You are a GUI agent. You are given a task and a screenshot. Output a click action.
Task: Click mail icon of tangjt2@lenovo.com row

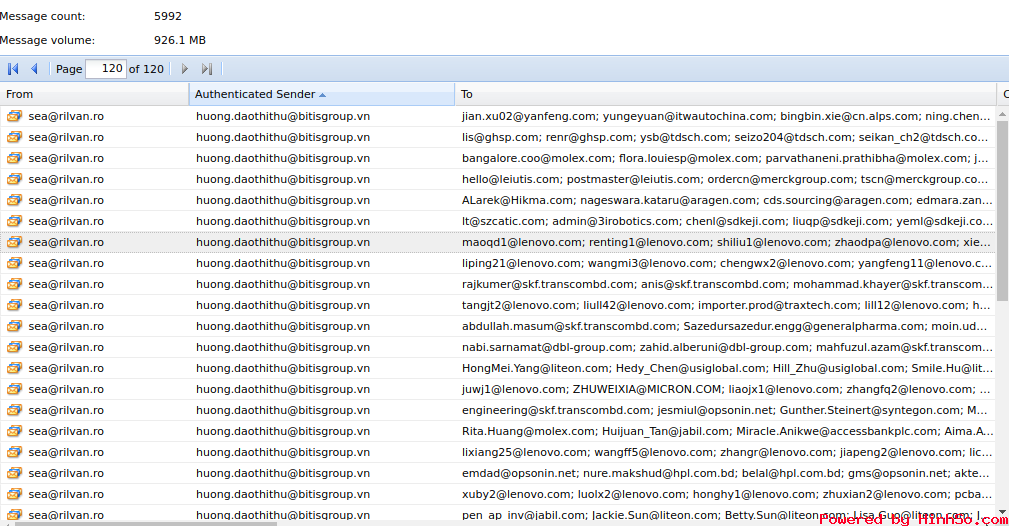(x=14, y=305)
